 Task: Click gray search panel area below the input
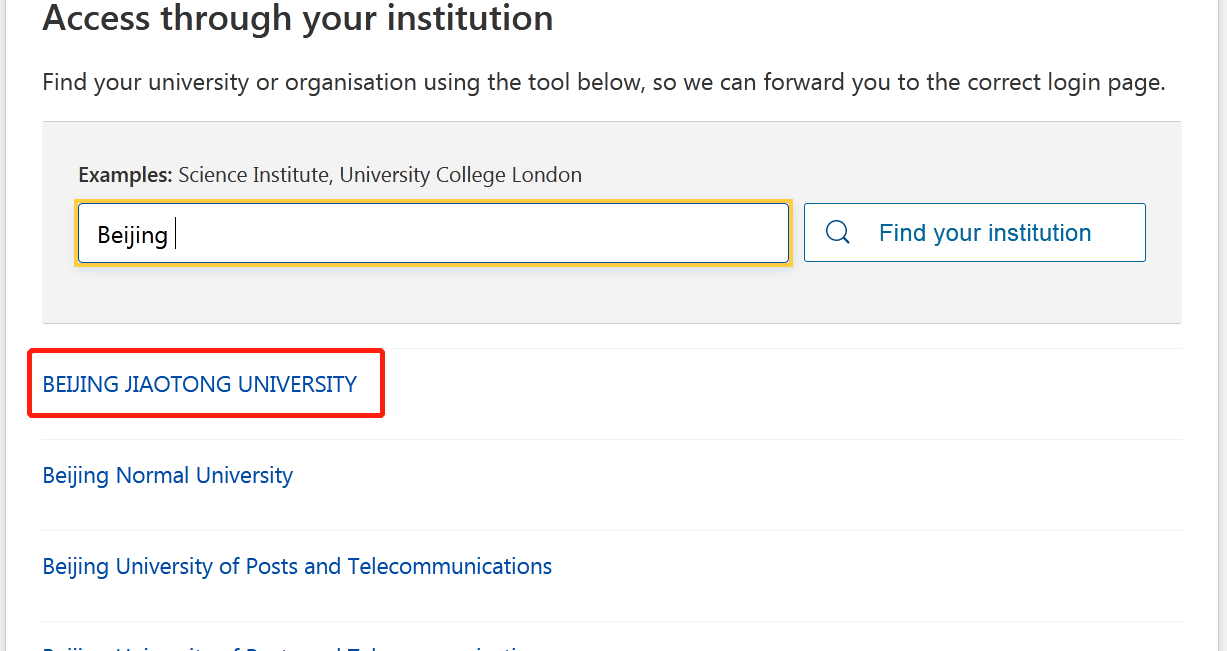[x=600, y=295]
